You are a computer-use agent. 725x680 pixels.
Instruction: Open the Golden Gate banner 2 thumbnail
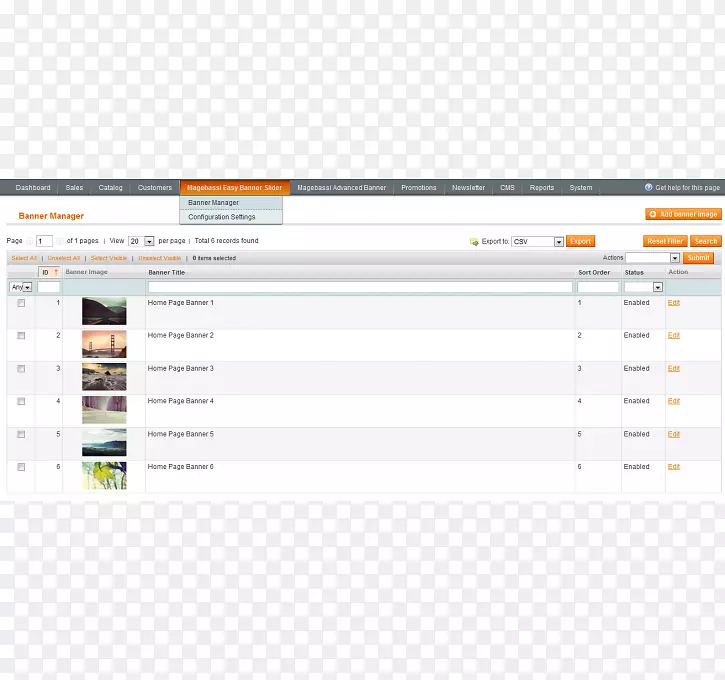[104, 344]
